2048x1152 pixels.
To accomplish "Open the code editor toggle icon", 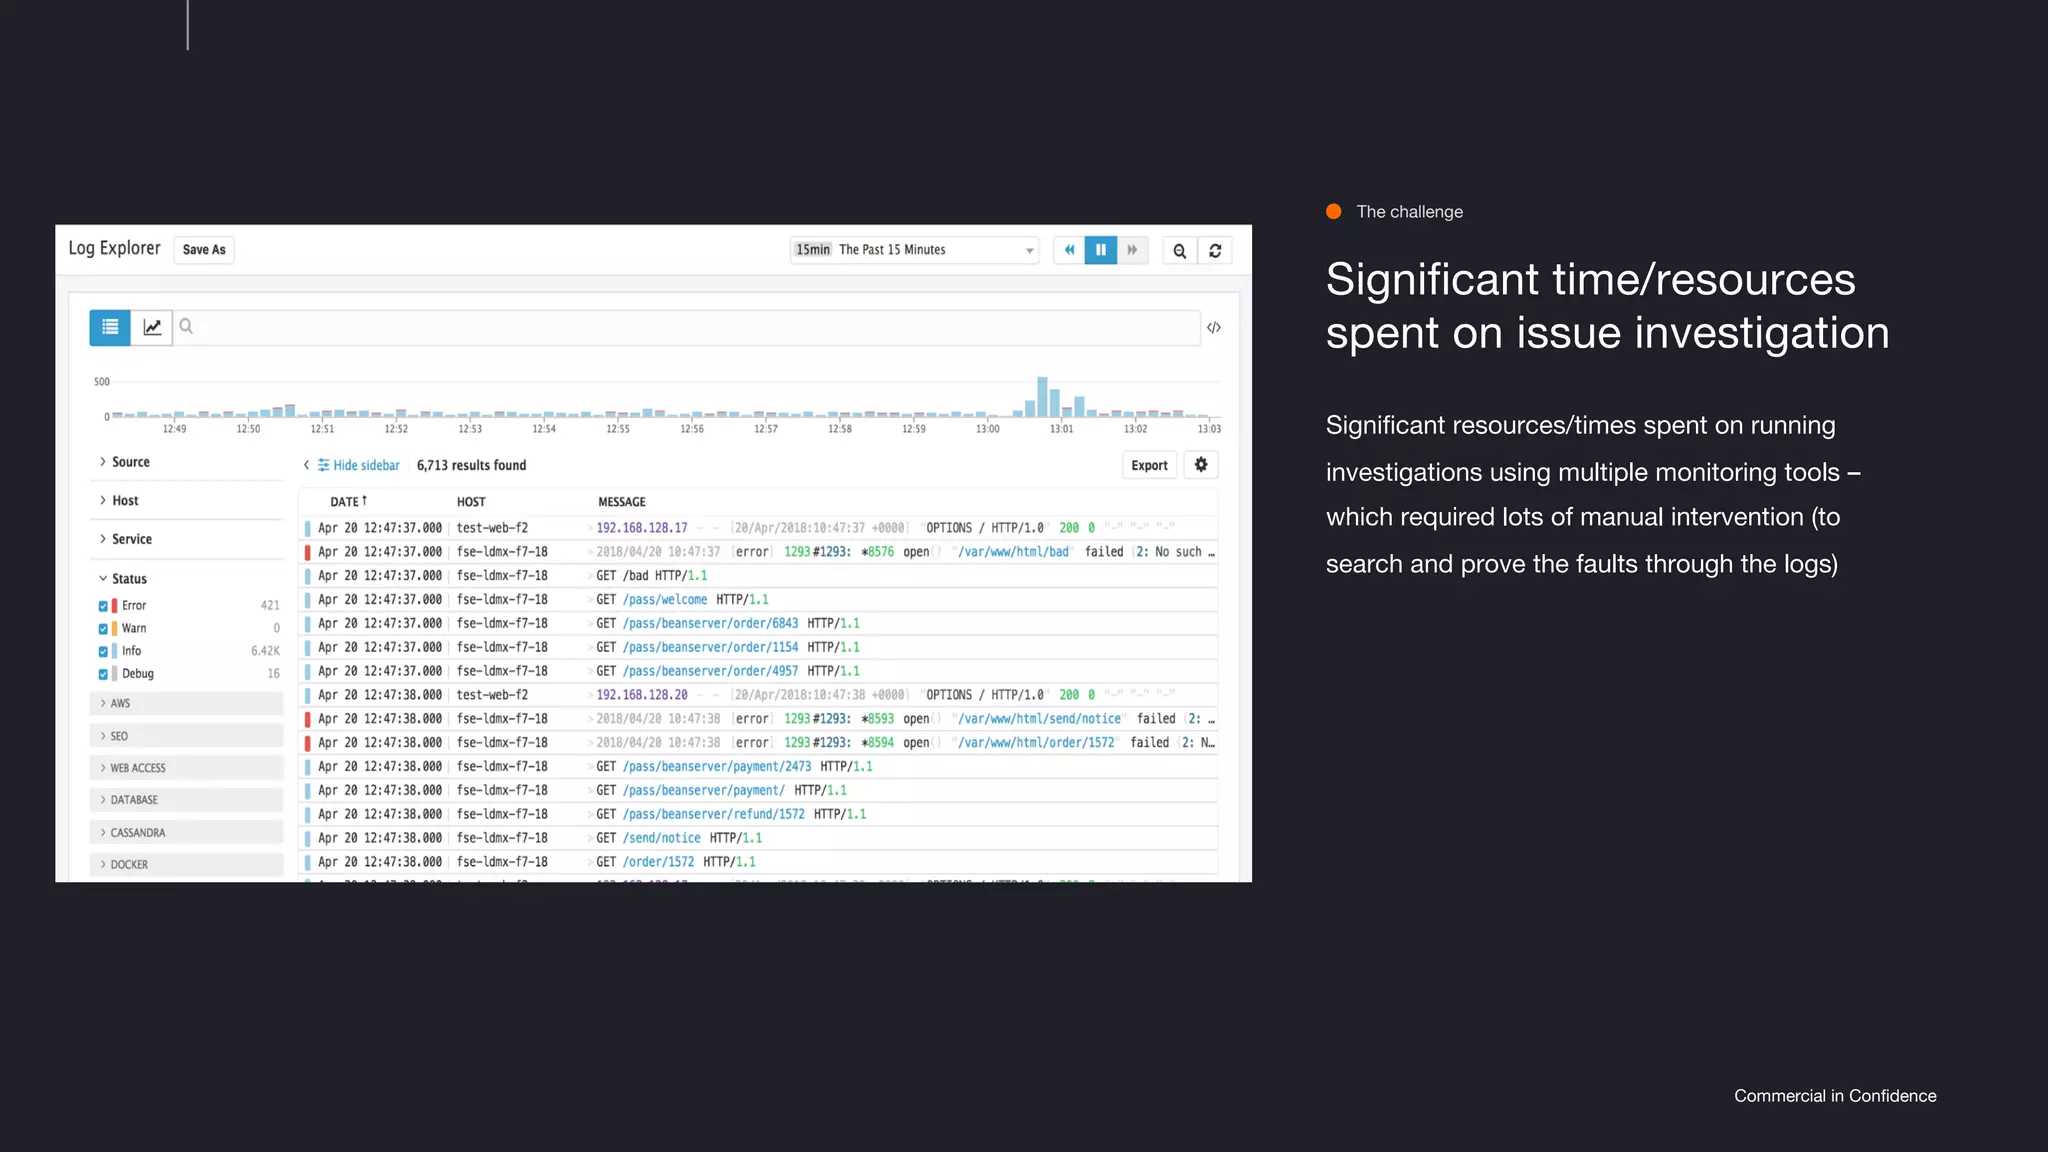I will (x=1214, y=327).
